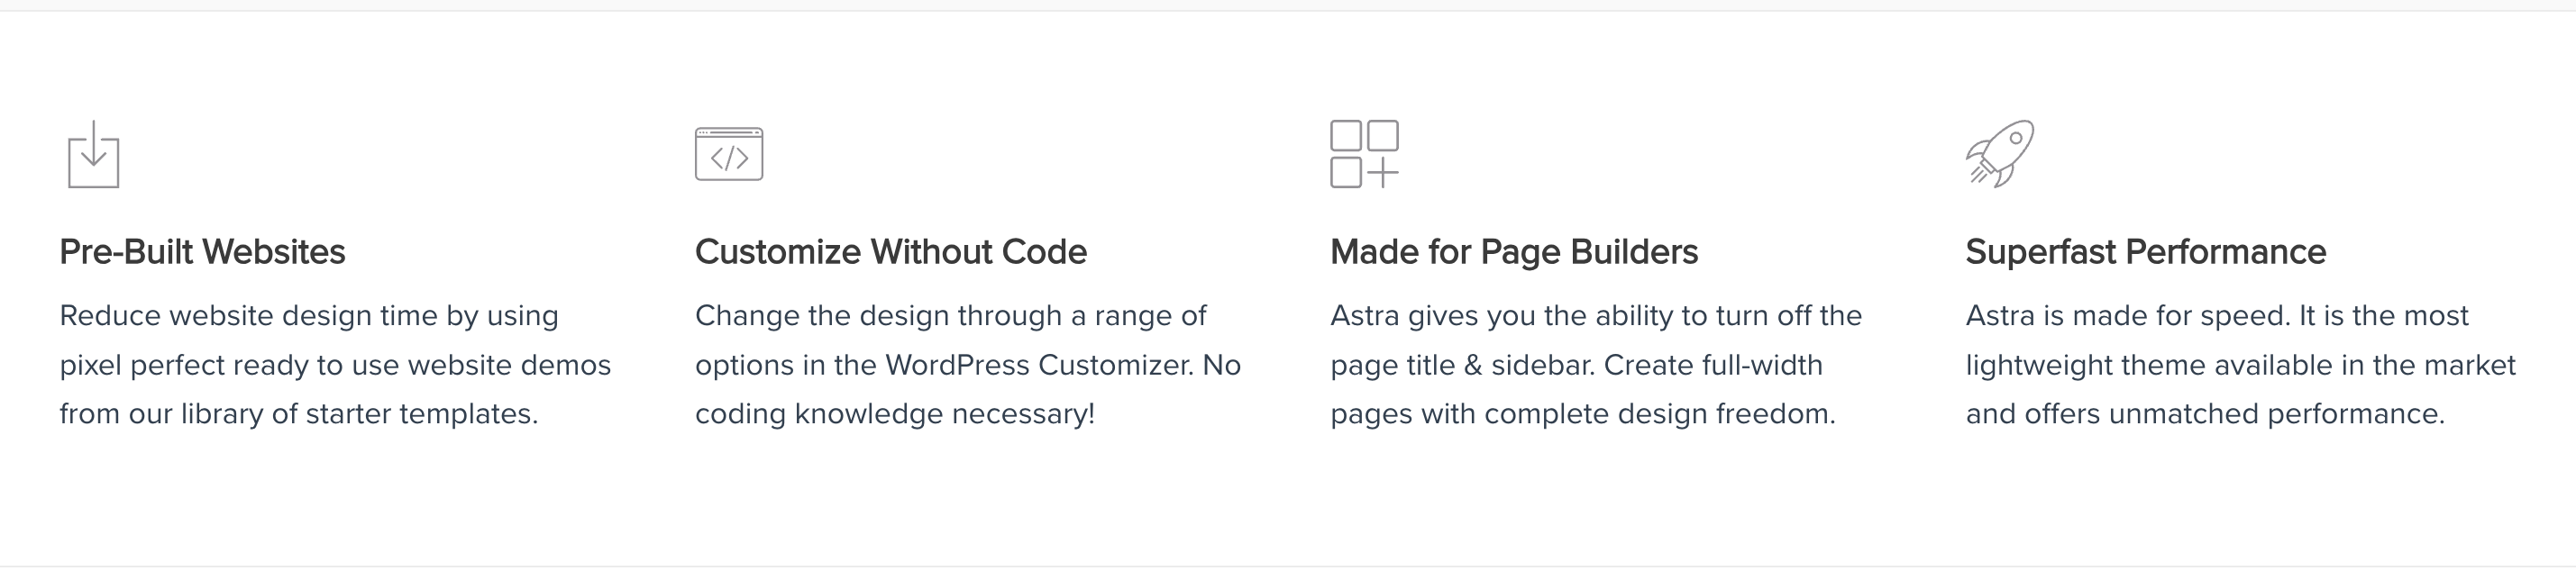The image size is (2576, 580).
Task: Open the Pre-Built Websites heading
Action: [202, 252]
